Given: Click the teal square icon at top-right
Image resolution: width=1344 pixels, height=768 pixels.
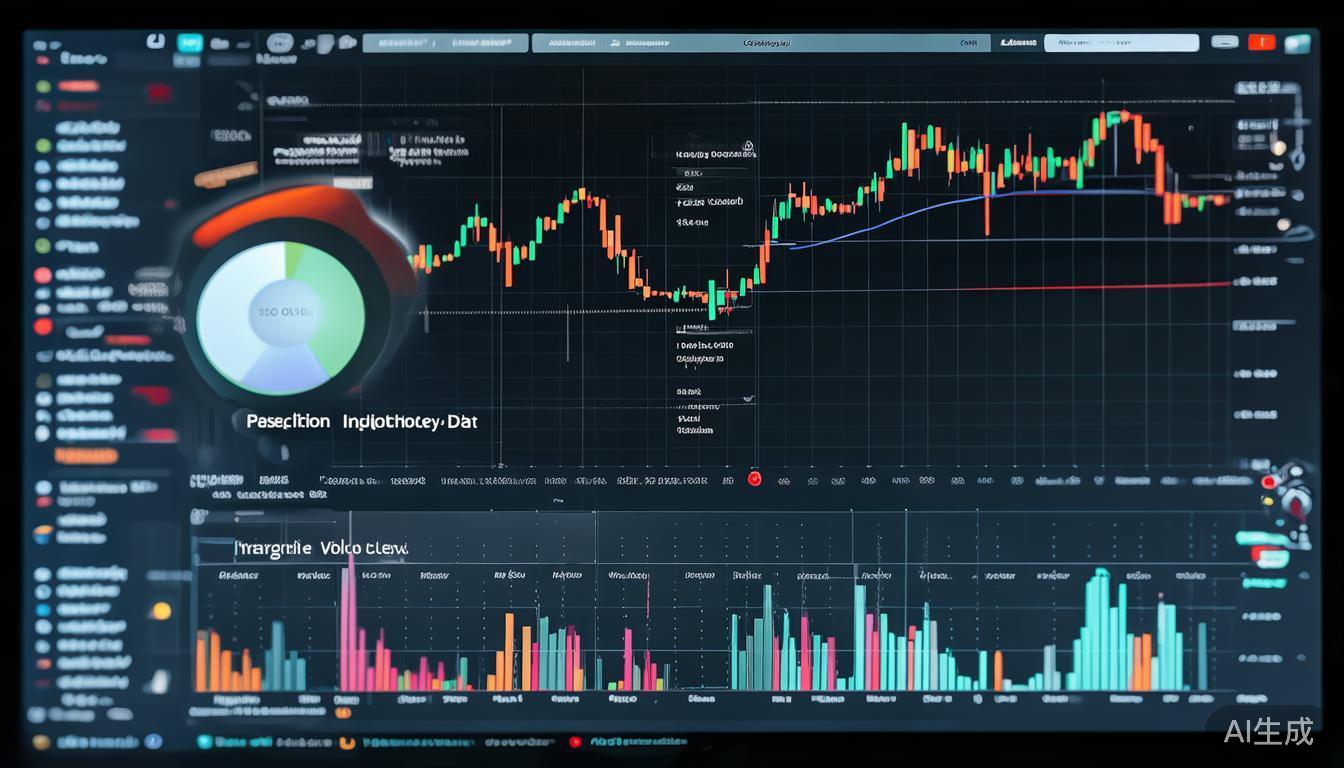Looking at the screenshot, I should coord(1297,43).
